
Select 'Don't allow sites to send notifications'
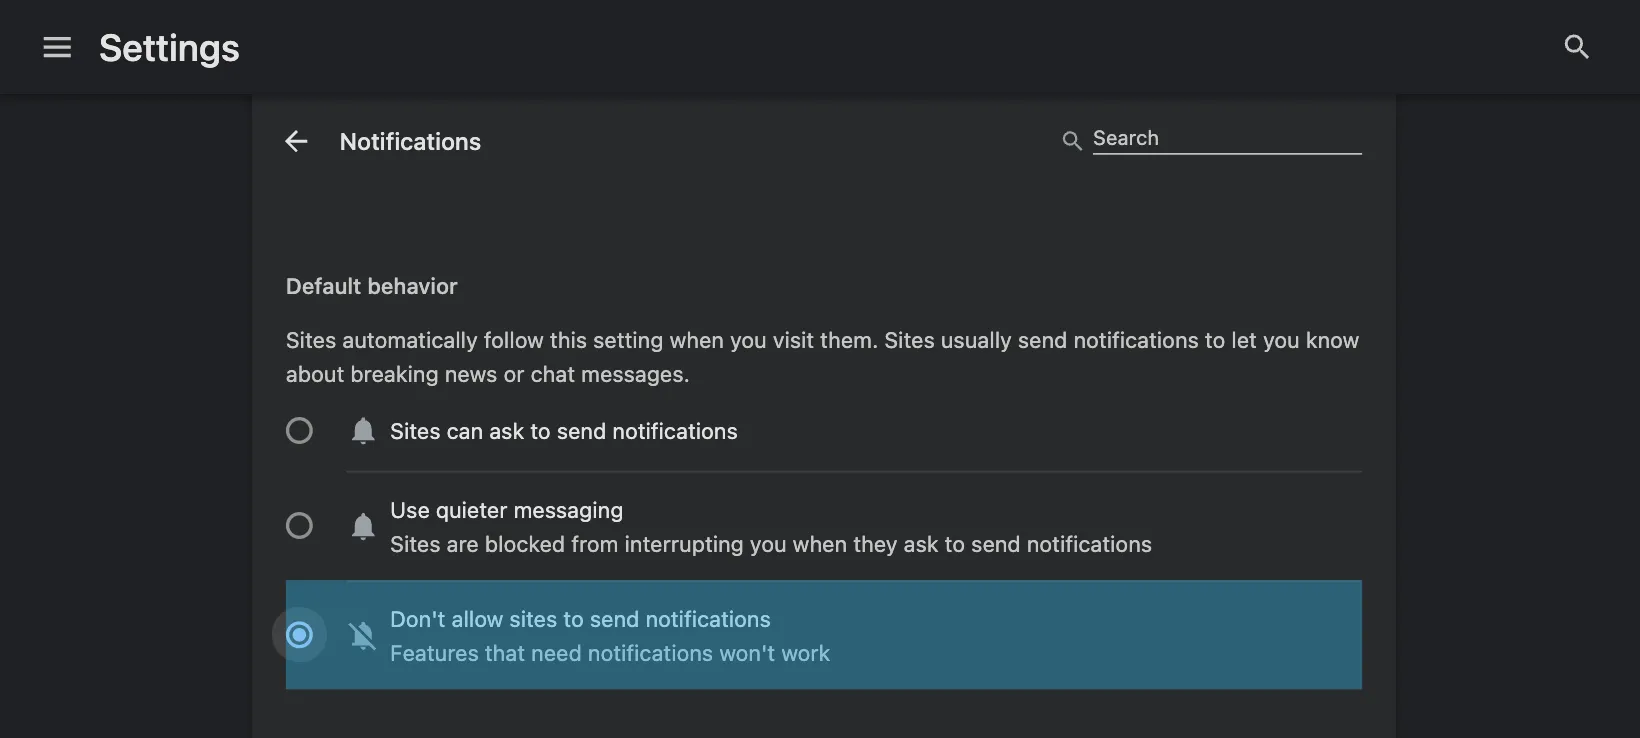[300, 635]
